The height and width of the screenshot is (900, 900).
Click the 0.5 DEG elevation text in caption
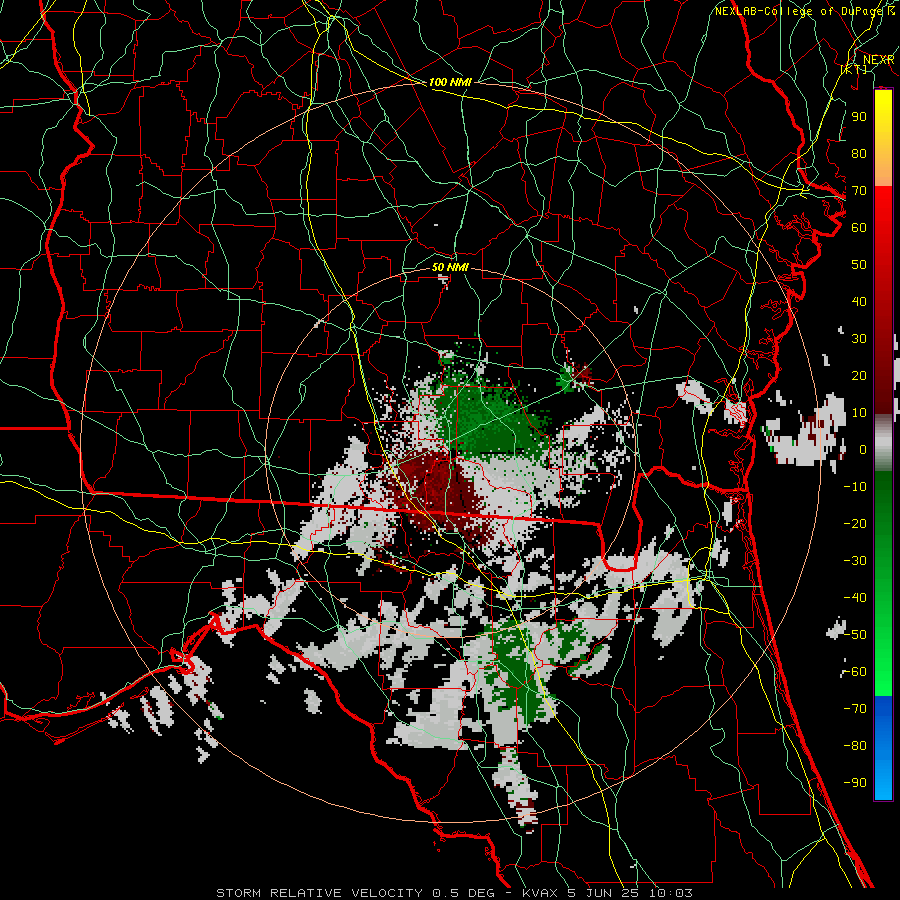[x=465, y=893]
